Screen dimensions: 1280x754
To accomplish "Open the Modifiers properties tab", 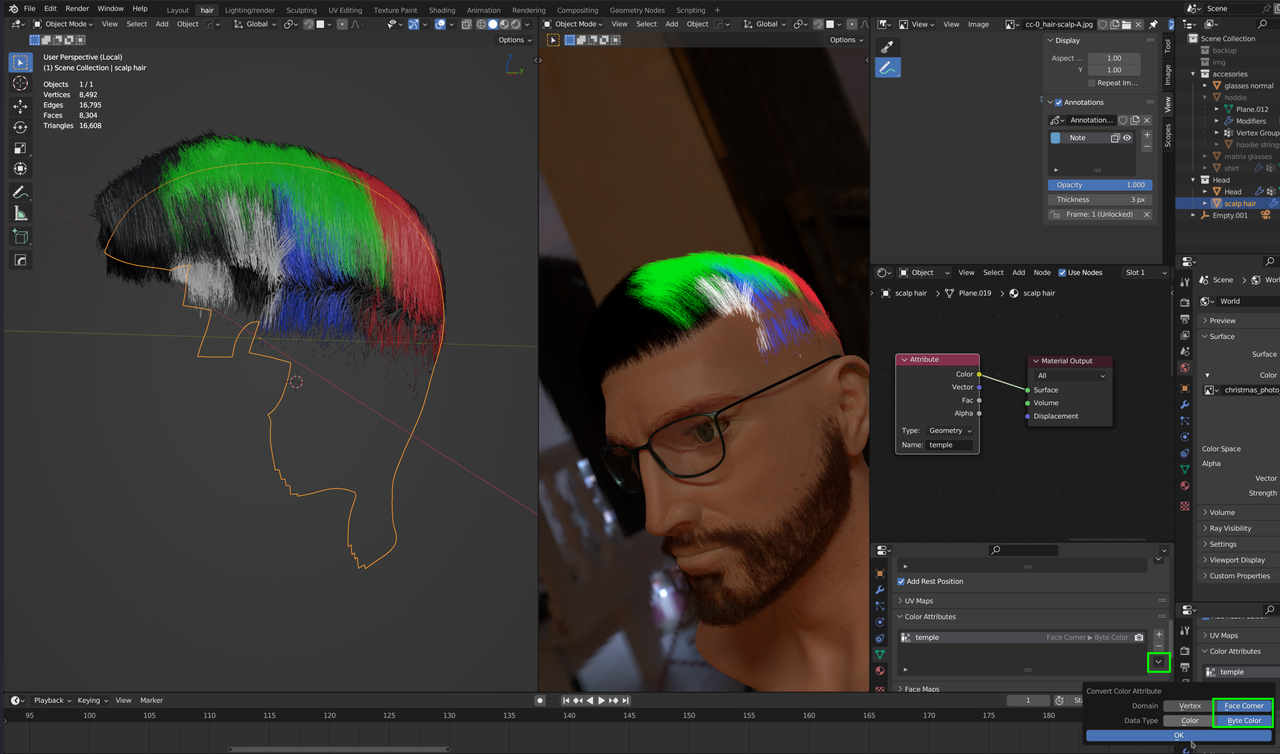I will click(x=880, y=590).
